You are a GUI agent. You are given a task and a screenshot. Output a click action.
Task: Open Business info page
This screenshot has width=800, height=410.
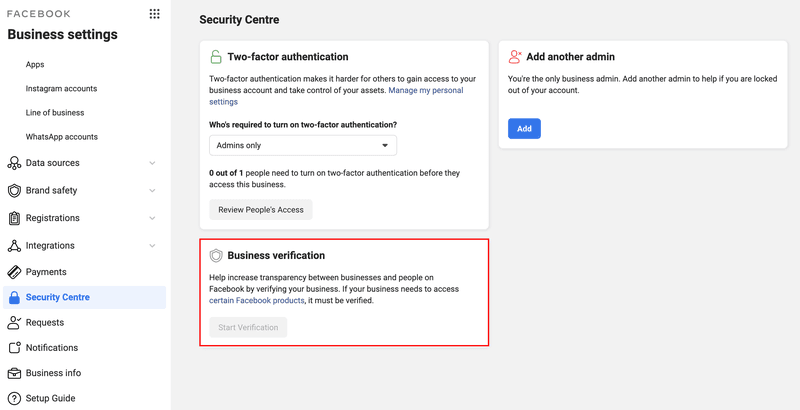click(54, 373)
